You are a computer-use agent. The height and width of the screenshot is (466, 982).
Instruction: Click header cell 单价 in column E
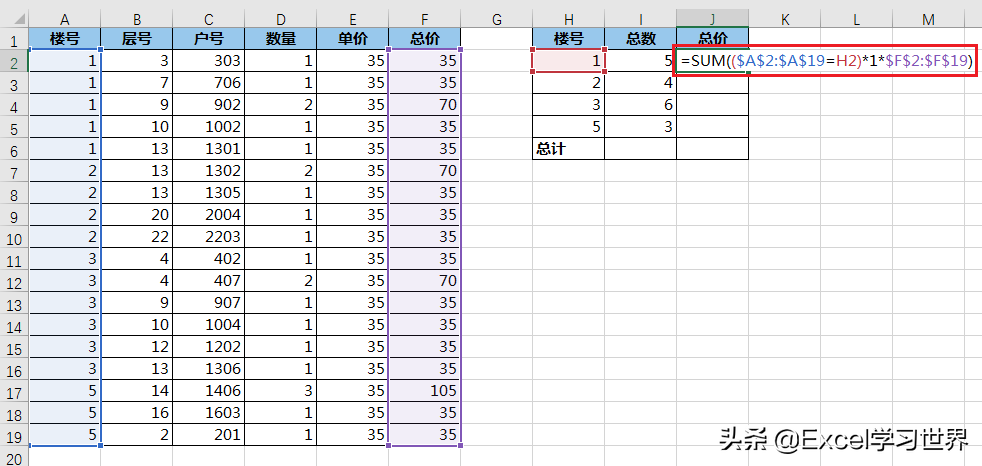(x=353, y=39)
